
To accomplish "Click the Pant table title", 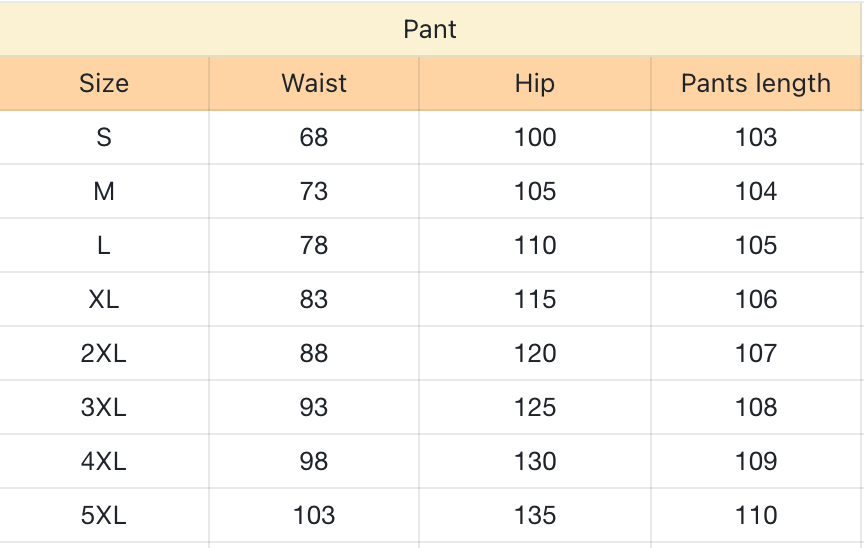I will pos(430,30).
